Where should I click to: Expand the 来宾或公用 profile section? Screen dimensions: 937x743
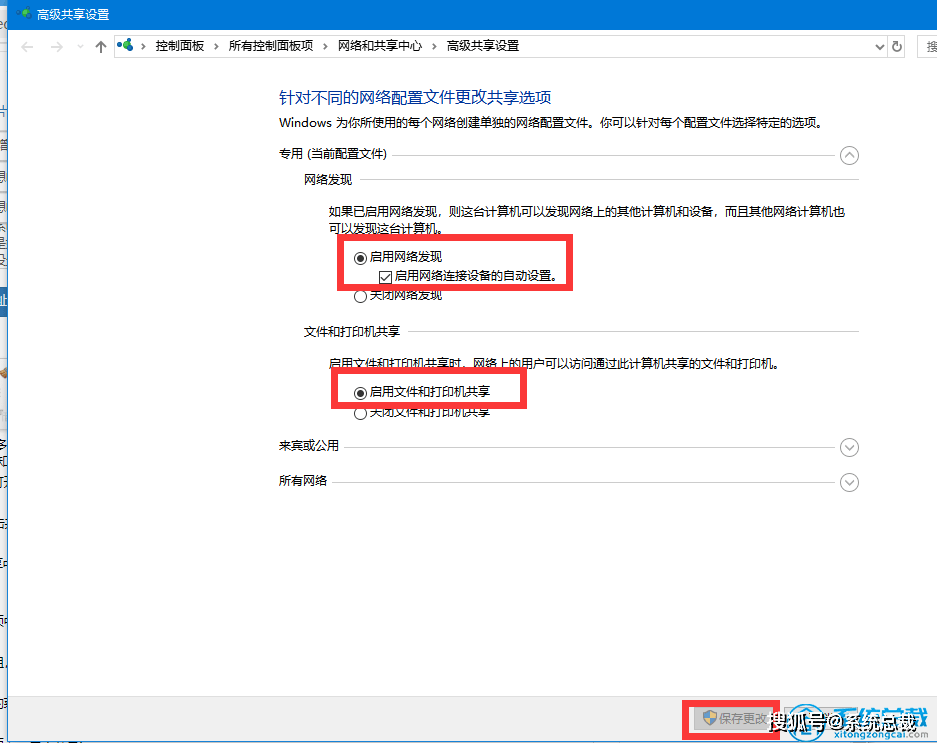(x=849, y=447)
